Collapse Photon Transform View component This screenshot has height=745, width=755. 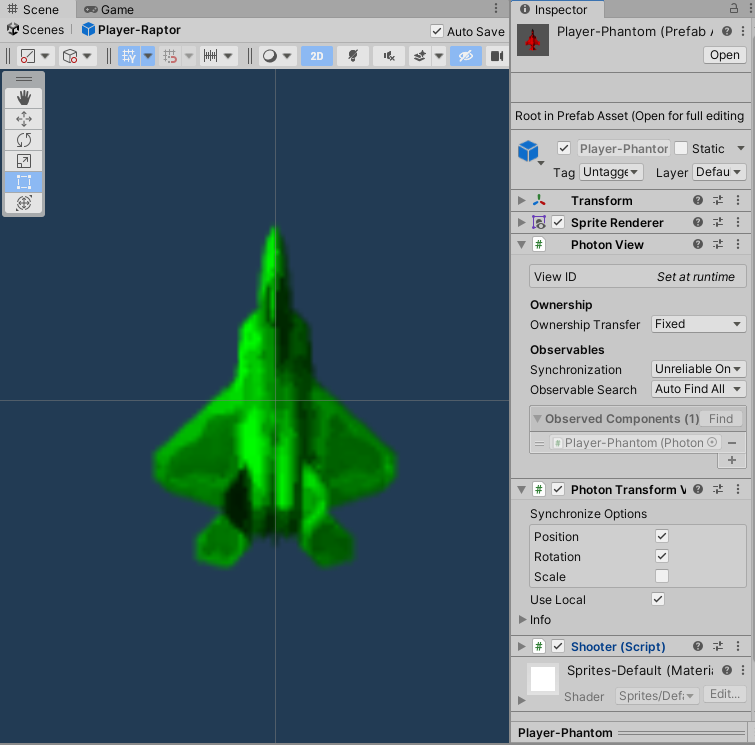(x=521, y=490)
